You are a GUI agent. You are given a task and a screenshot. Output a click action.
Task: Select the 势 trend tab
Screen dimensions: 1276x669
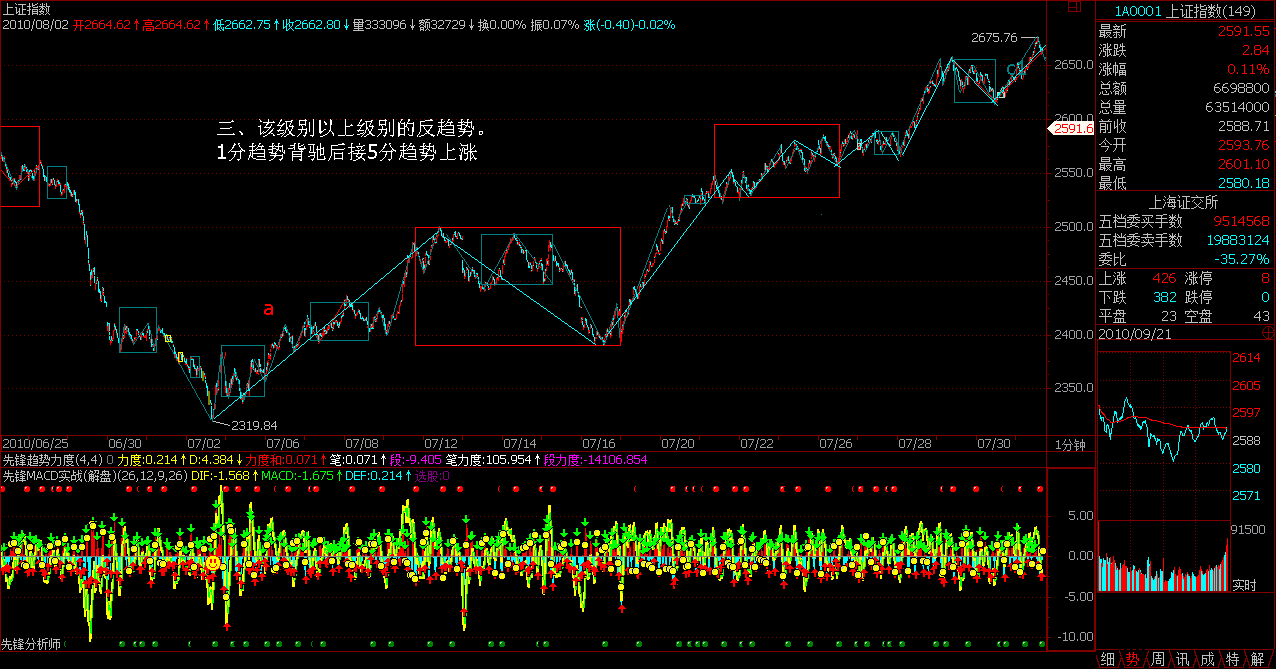[1132, 659]
